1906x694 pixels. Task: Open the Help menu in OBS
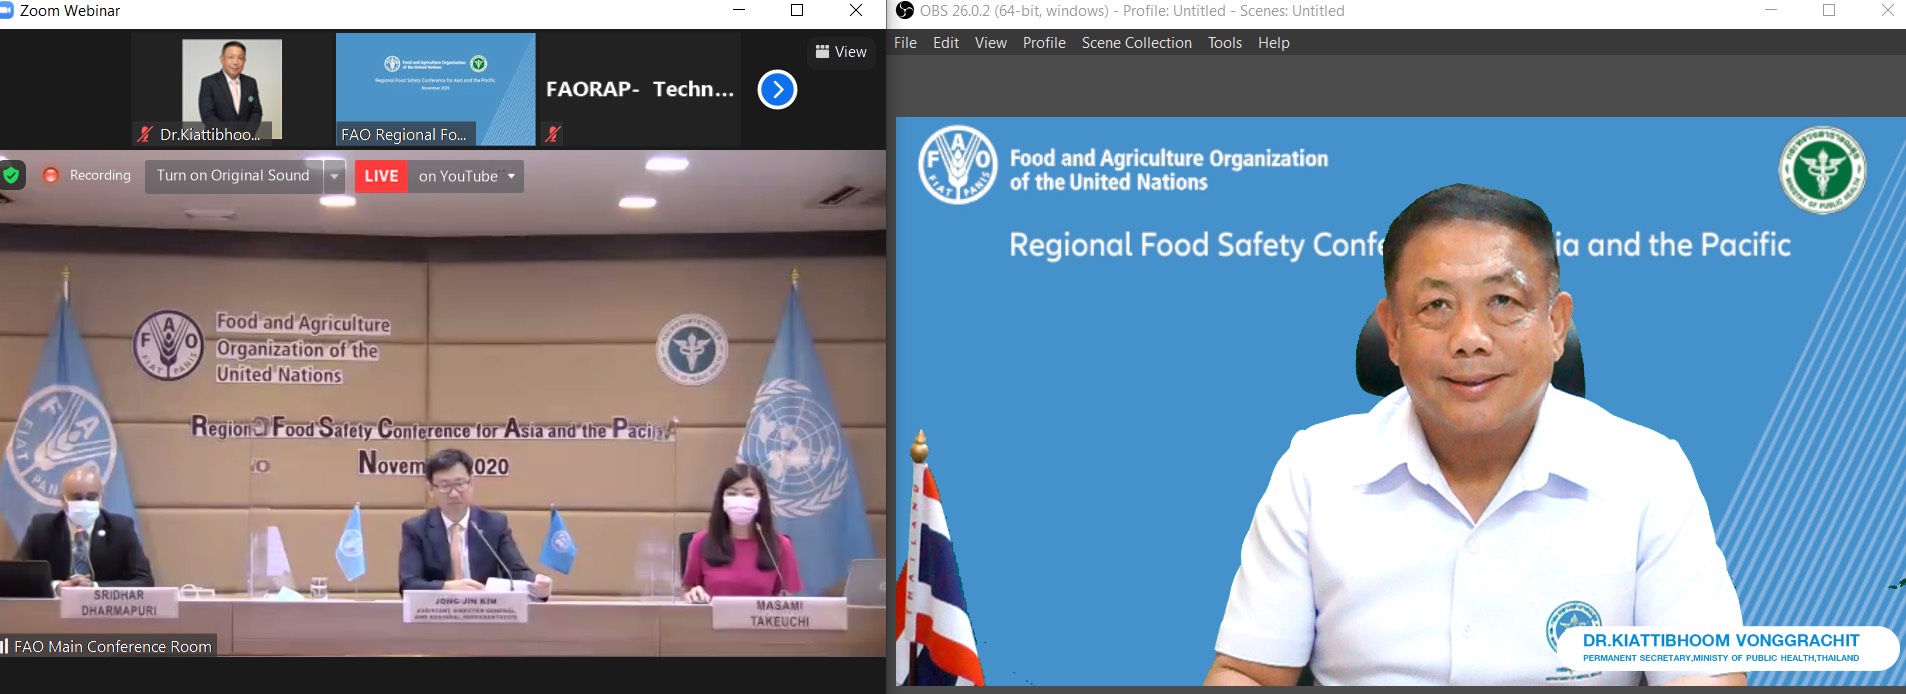1274,43
